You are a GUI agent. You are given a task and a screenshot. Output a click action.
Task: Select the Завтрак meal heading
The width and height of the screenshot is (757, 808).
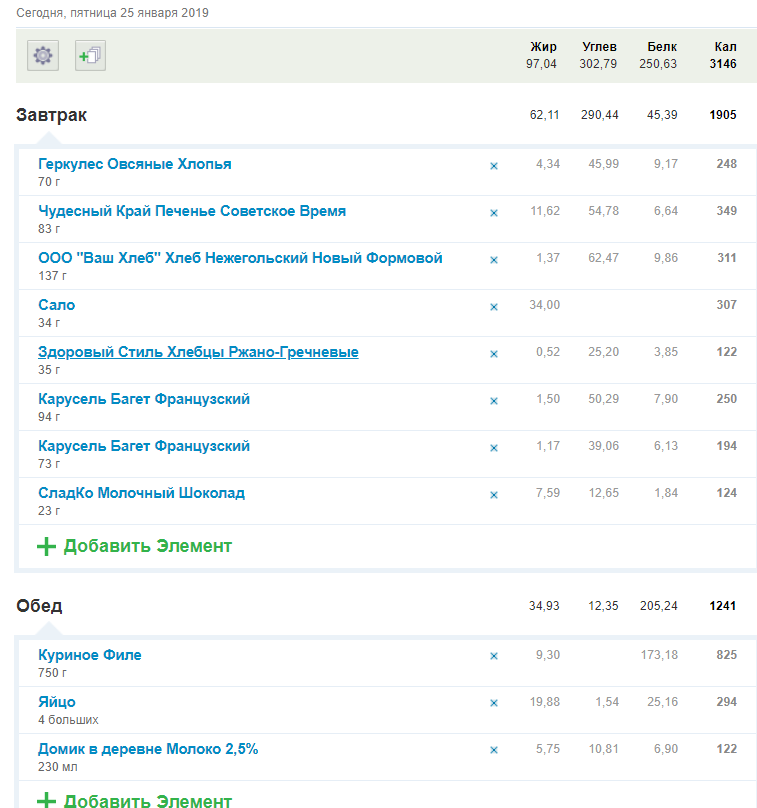[52, 115]
